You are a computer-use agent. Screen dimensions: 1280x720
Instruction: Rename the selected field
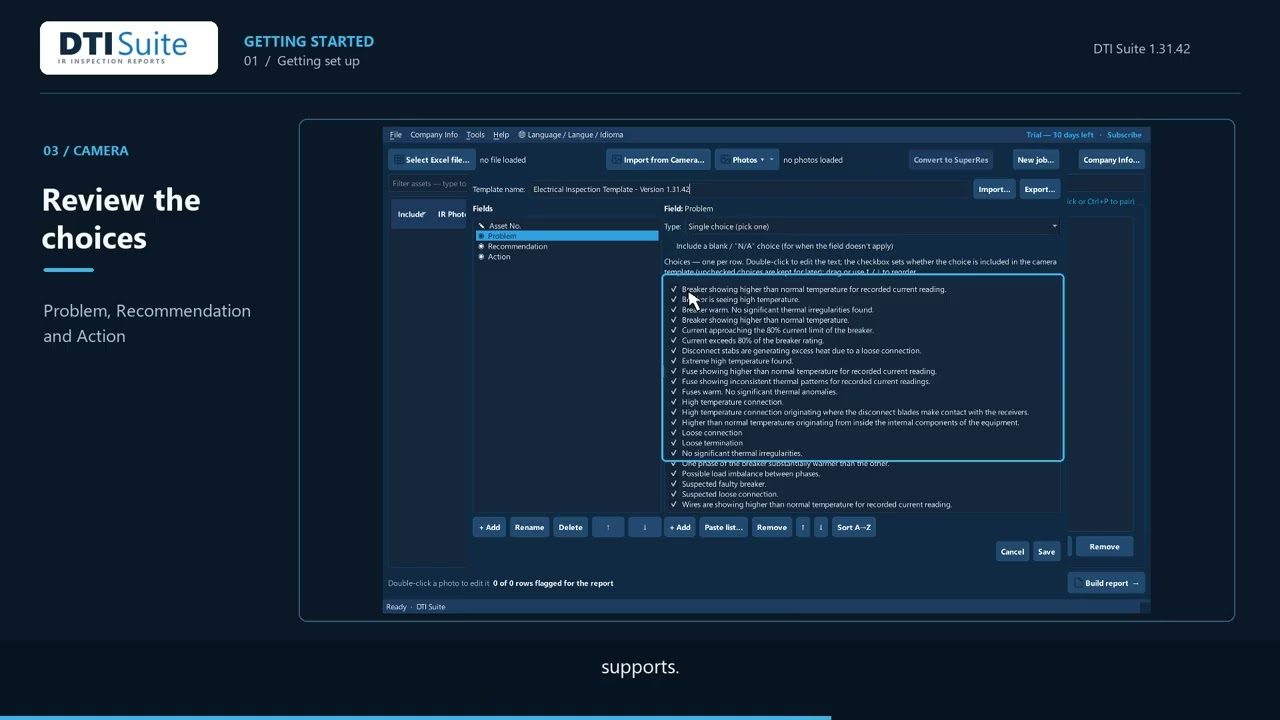click(529, 527)
